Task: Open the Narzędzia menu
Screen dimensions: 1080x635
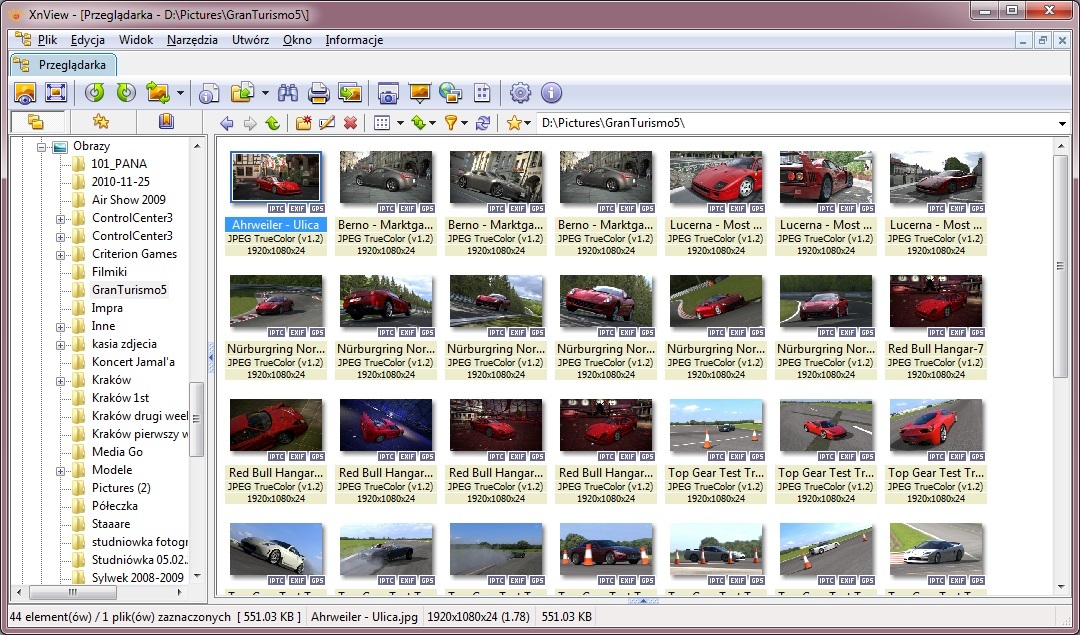Action: coord(192,40)
